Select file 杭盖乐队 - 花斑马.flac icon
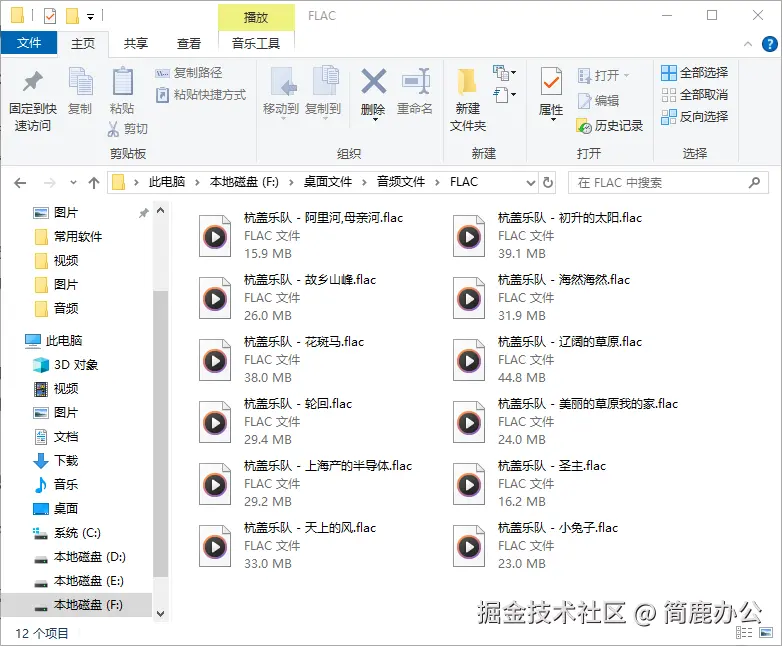782x646 pixels. click(x=215, y=360)
